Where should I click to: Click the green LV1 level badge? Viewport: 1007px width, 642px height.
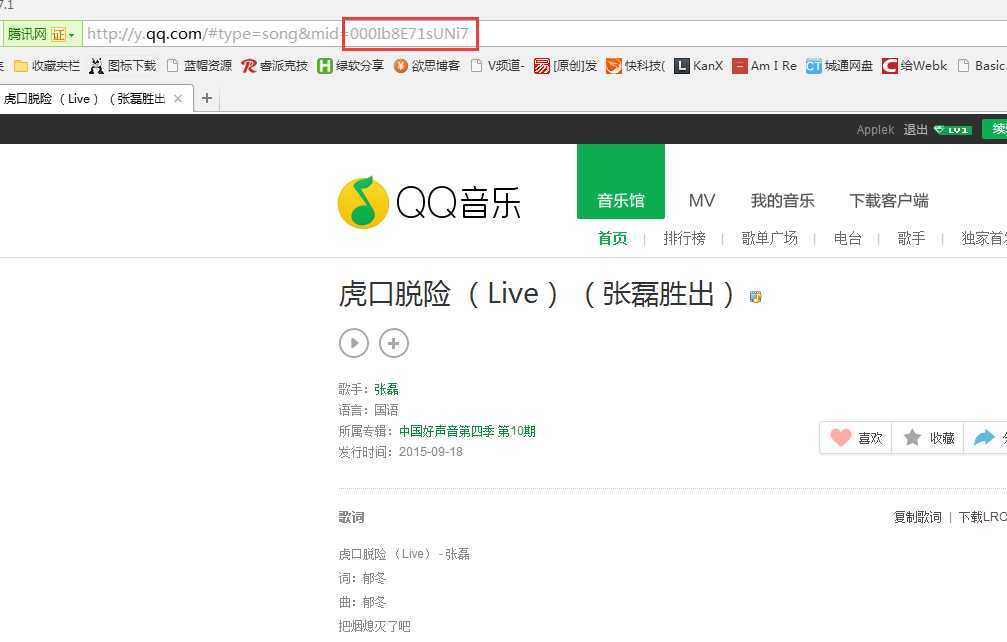[952, 130]
